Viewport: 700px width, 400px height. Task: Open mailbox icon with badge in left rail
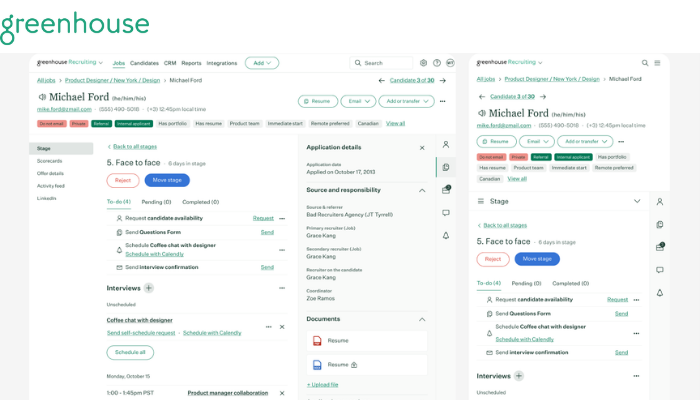pyautogui.click(x=446, y=190)
